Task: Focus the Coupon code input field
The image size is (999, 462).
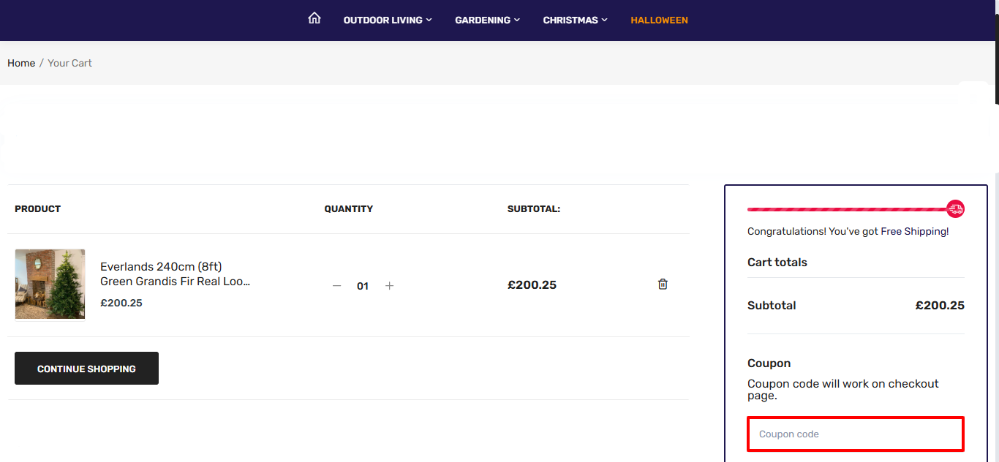Action: [x=856, y=434]
